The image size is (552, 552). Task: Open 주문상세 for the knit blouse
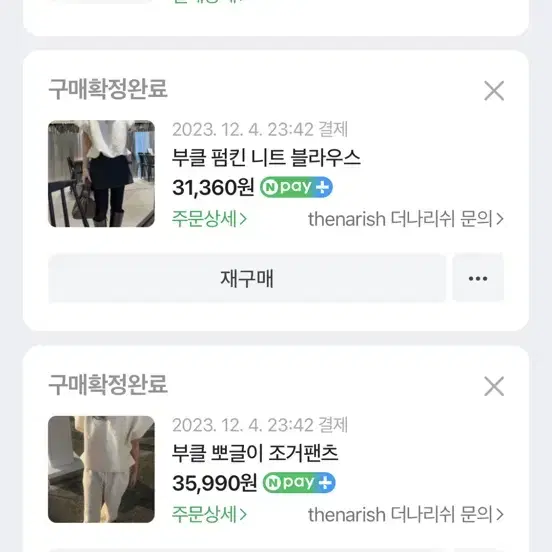[209, 219]
